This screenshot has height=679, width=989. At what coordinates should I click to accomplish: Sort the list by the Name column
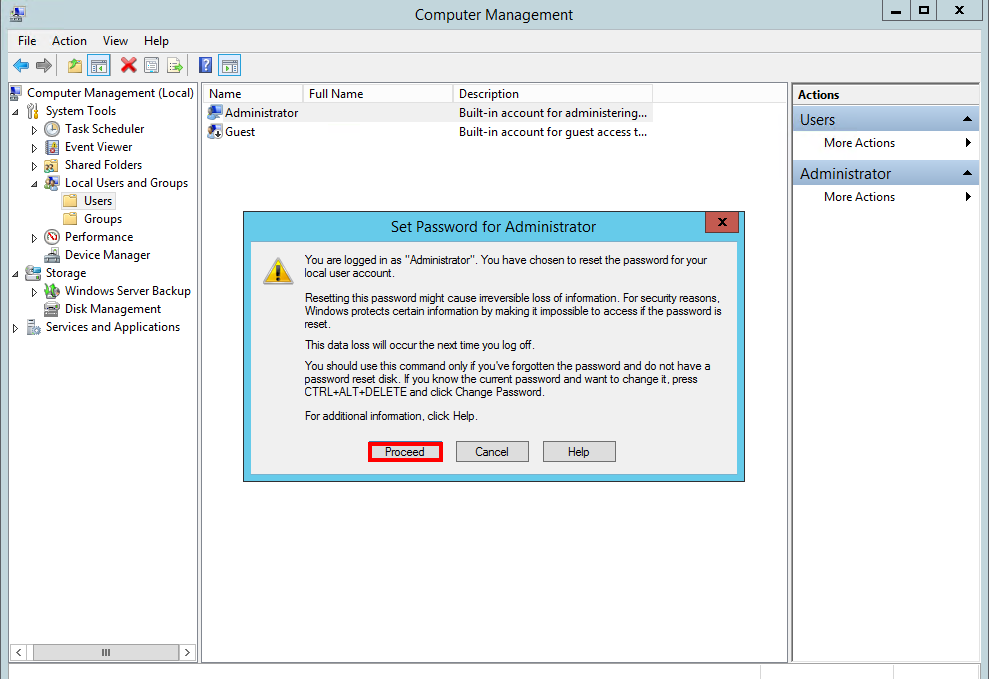coord(253,94)
